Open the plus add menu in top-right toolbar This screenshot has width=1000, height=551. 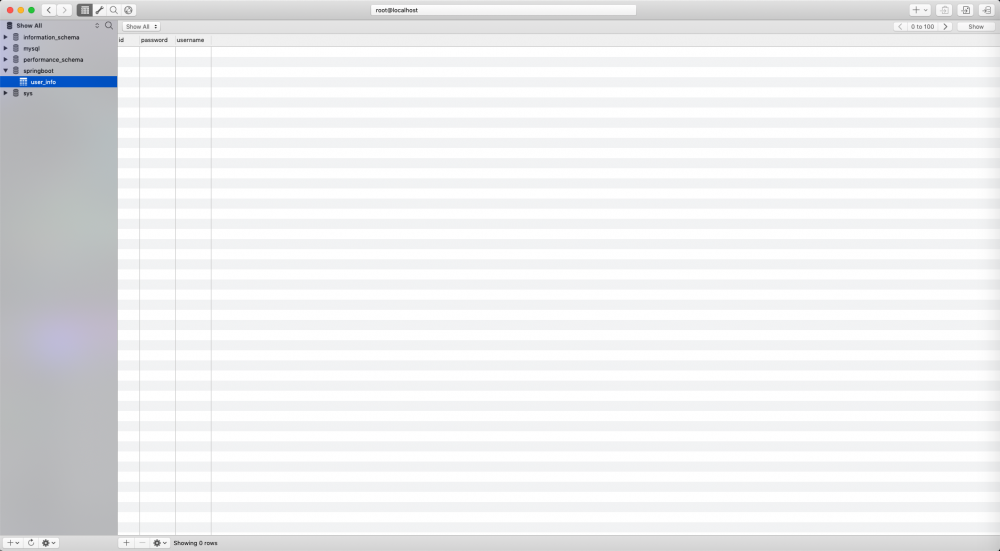pos(920,10)
